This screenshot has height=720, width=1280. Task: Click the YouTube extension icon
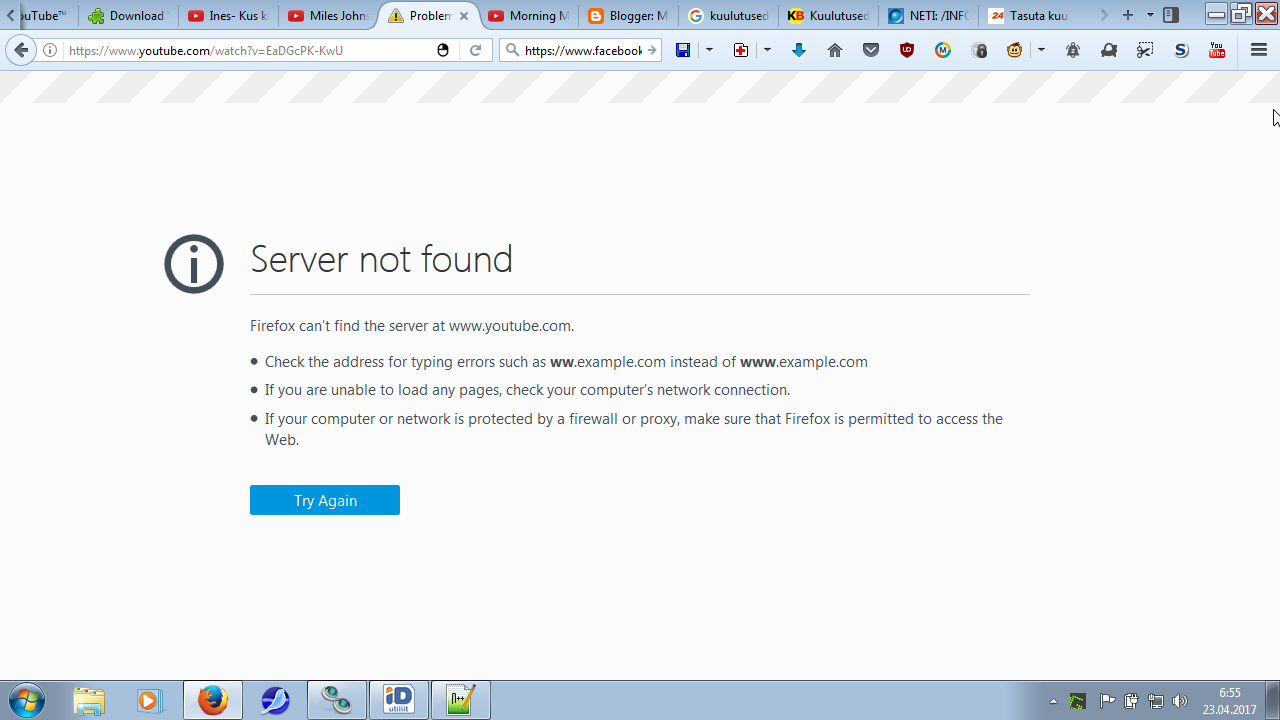pyautogui.click(x=1217, y=50)
